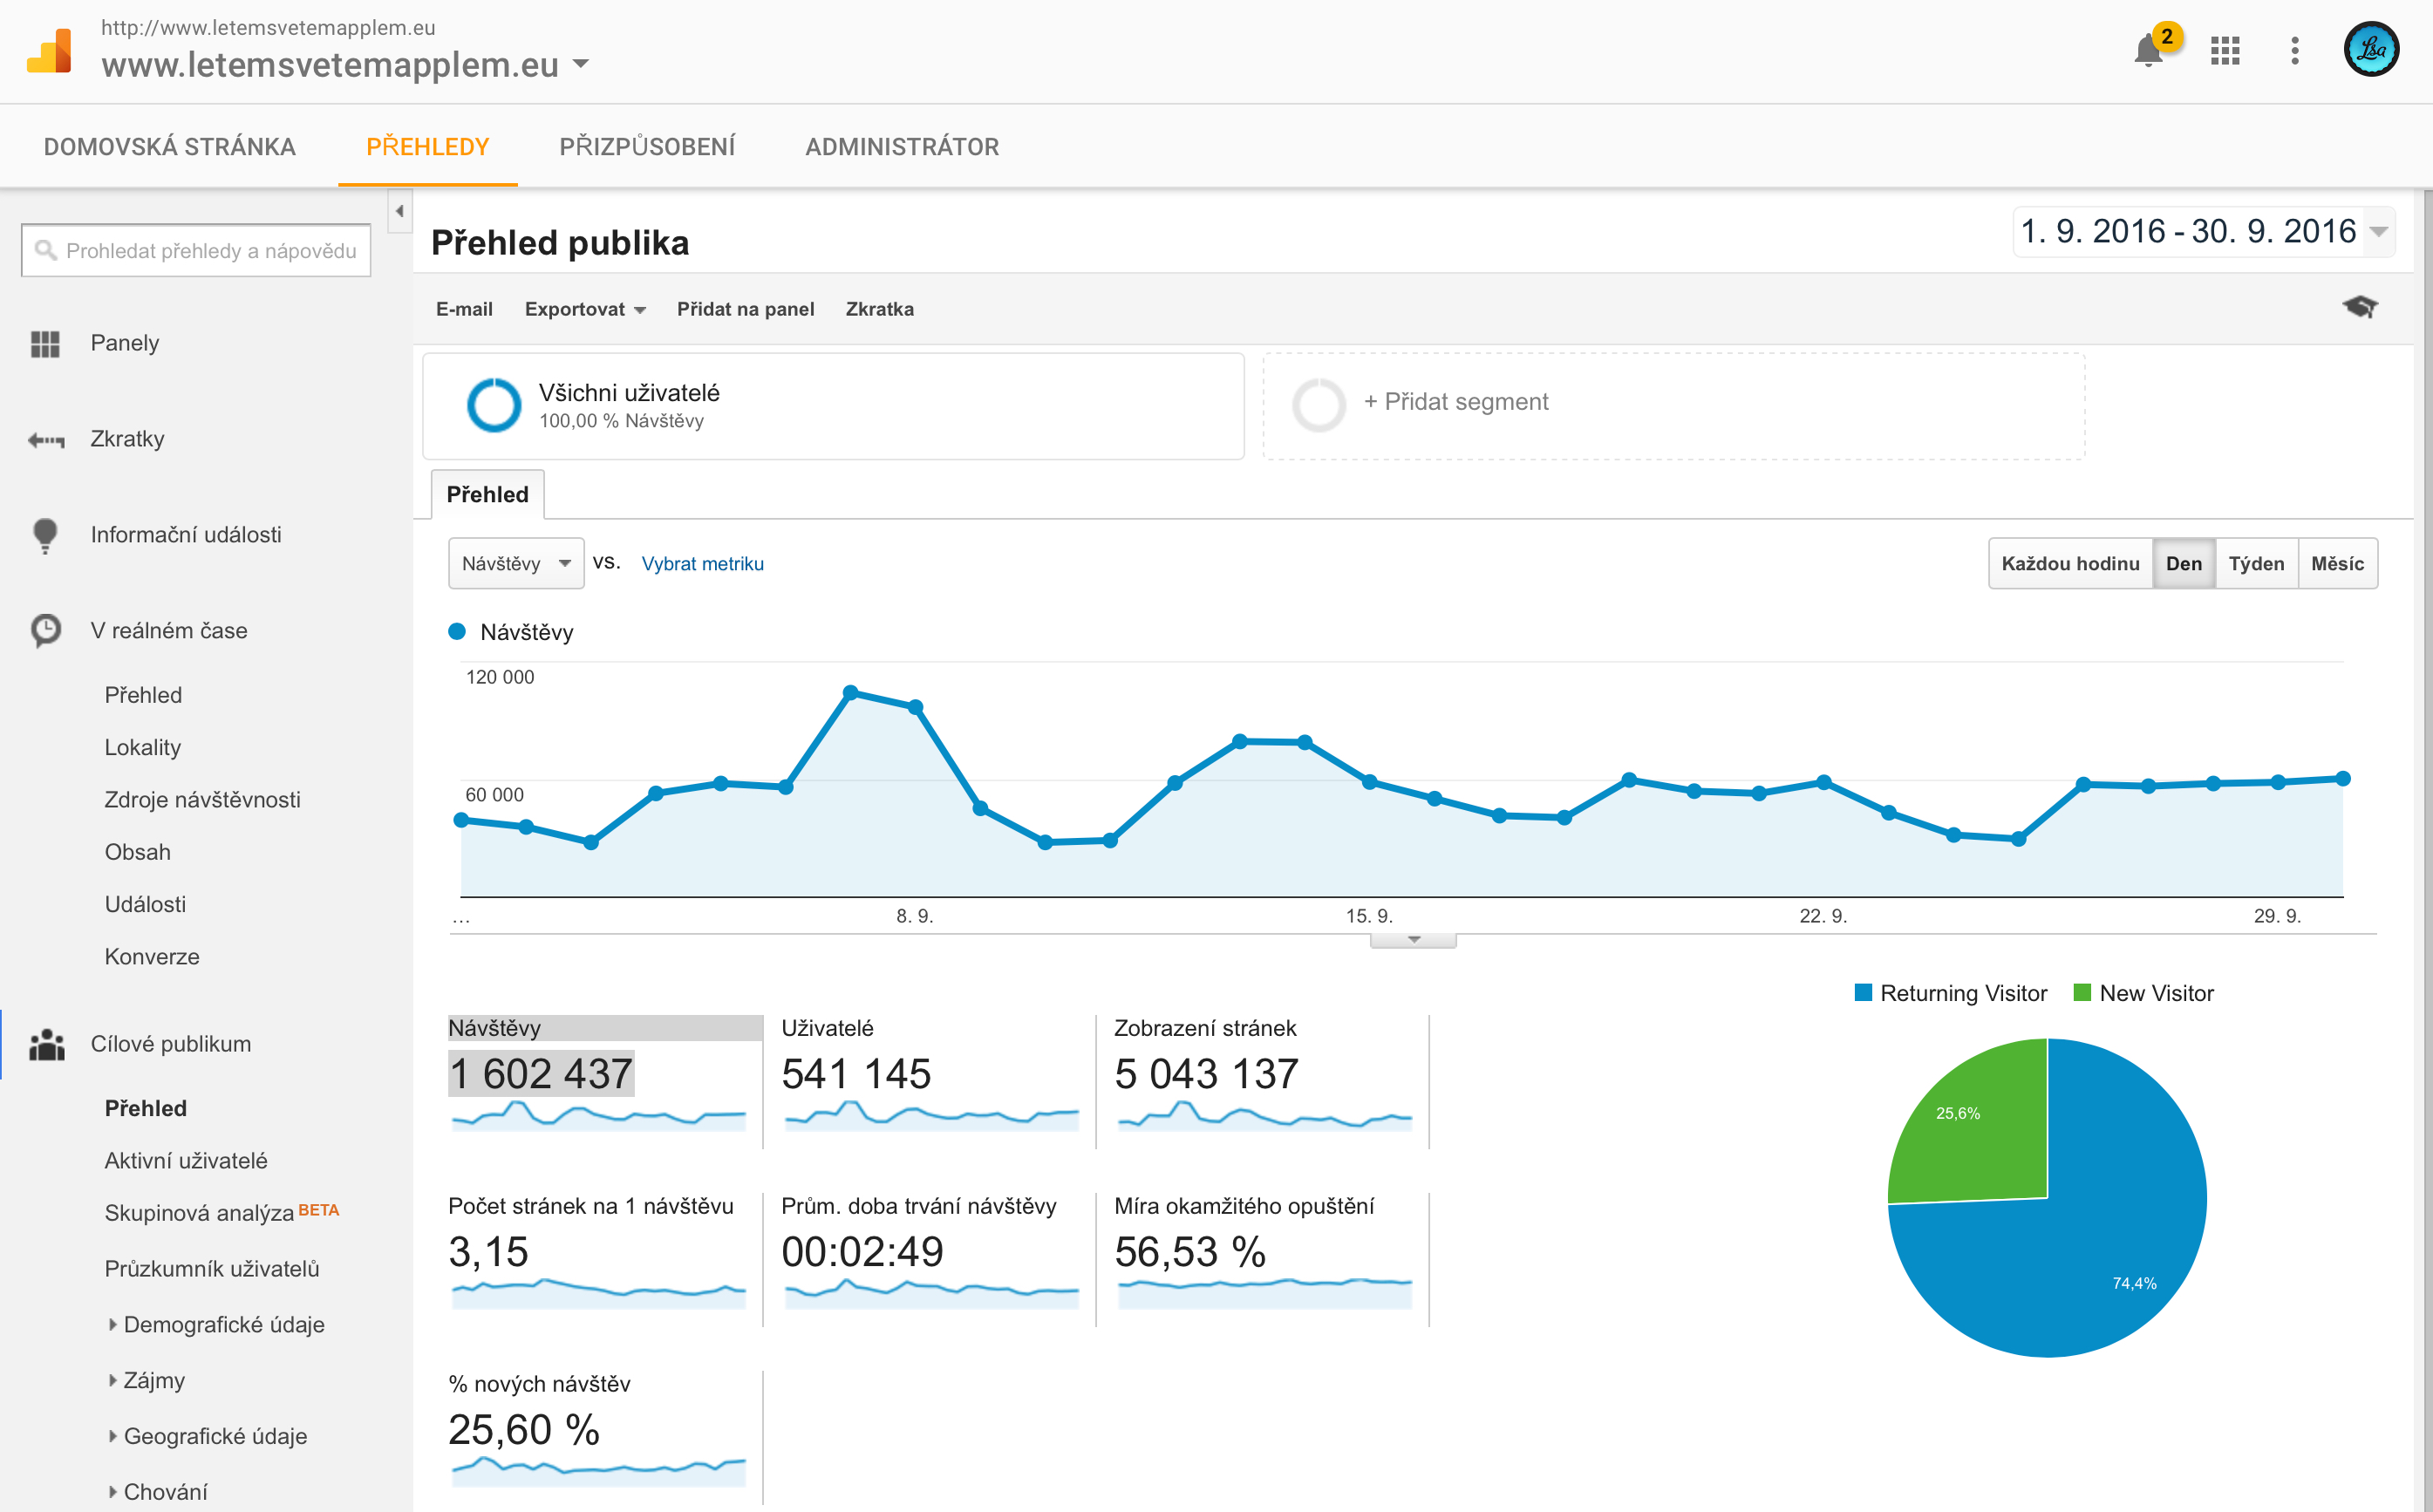Click the three-dot more options icon
This screenshot has width=2433, height=1512.
[x=2294, y=50]
